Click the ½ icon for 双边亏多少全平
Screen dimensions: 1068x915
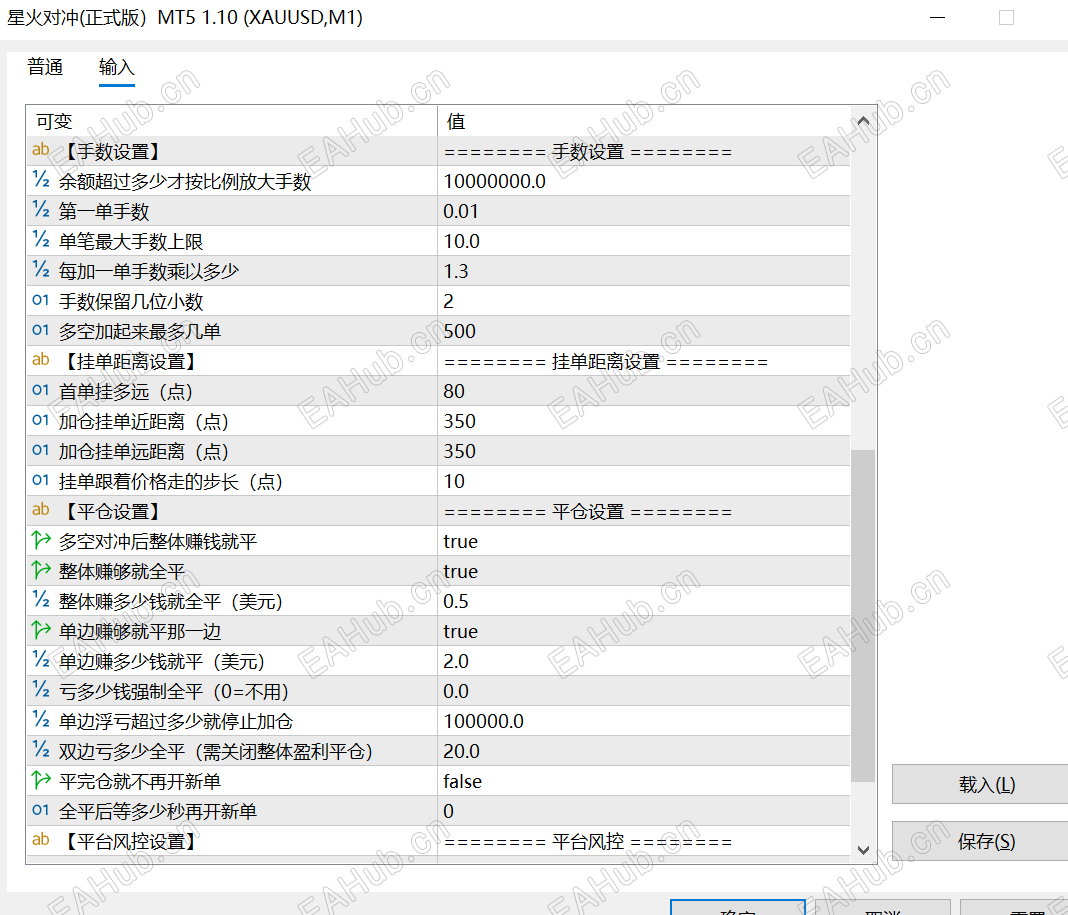pos(41,749)
